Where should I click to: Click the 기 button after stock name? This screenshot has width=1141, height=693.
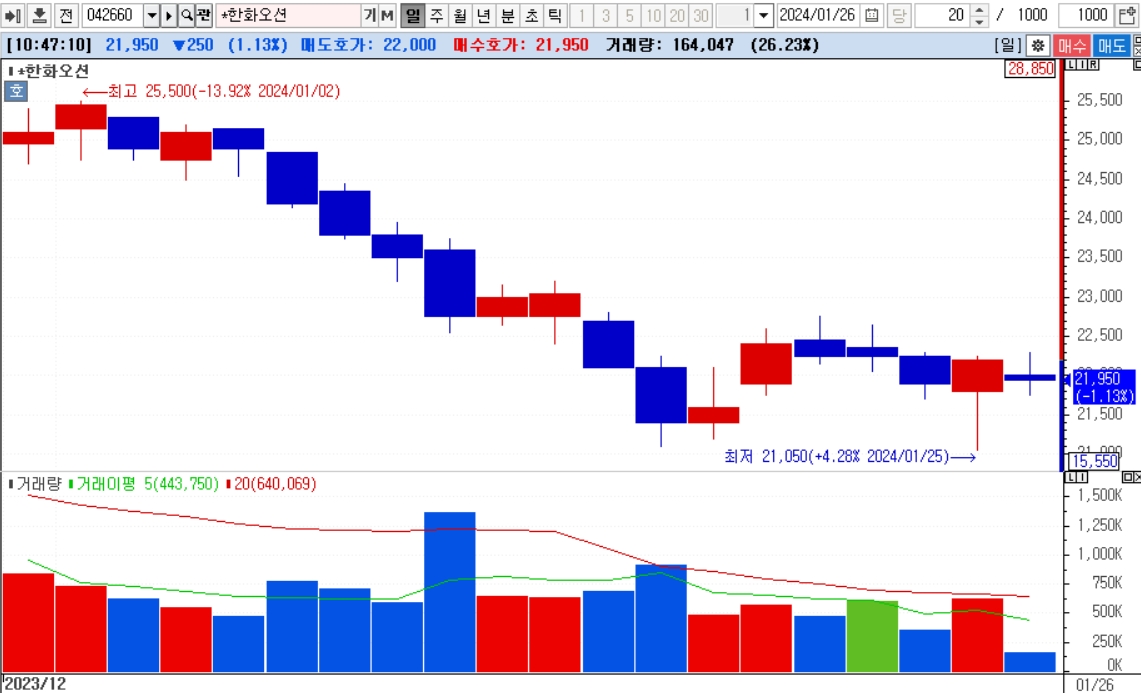(x=370, y=15)
